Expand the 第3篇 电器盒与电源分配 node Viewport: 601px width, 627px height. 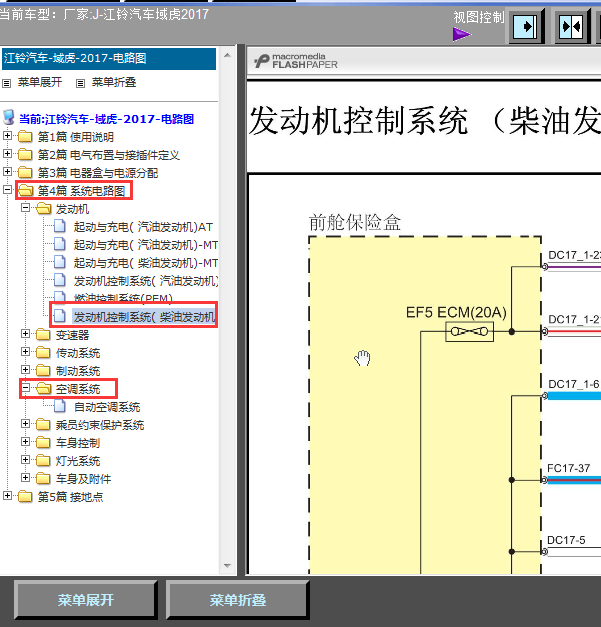coord(7,172)
